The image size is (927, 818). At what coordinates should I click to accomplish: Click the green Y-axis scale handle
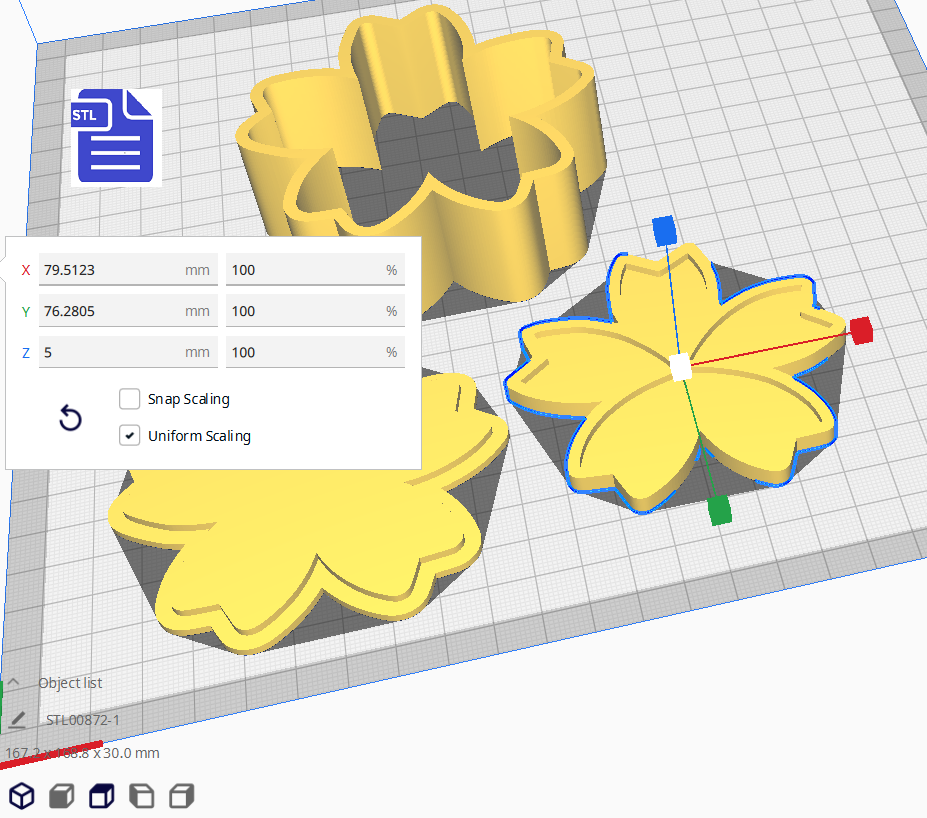click(x=719, y=511)
